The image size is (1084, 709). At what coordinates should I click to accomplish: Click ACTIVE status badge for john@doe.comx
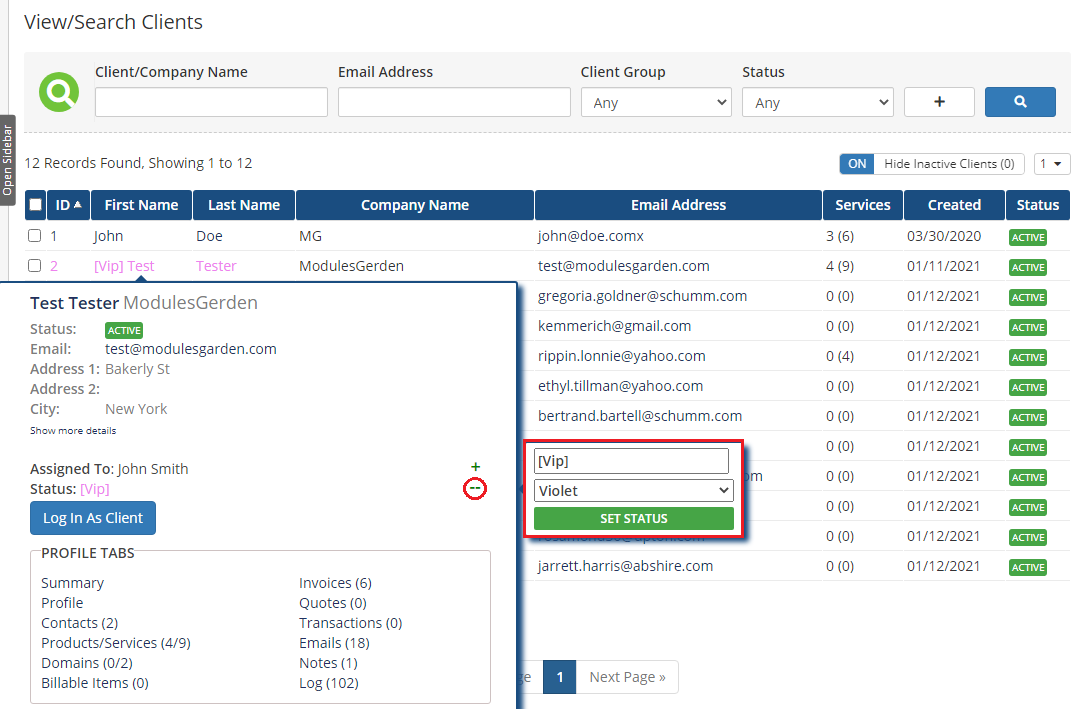tap(1028, 237)
